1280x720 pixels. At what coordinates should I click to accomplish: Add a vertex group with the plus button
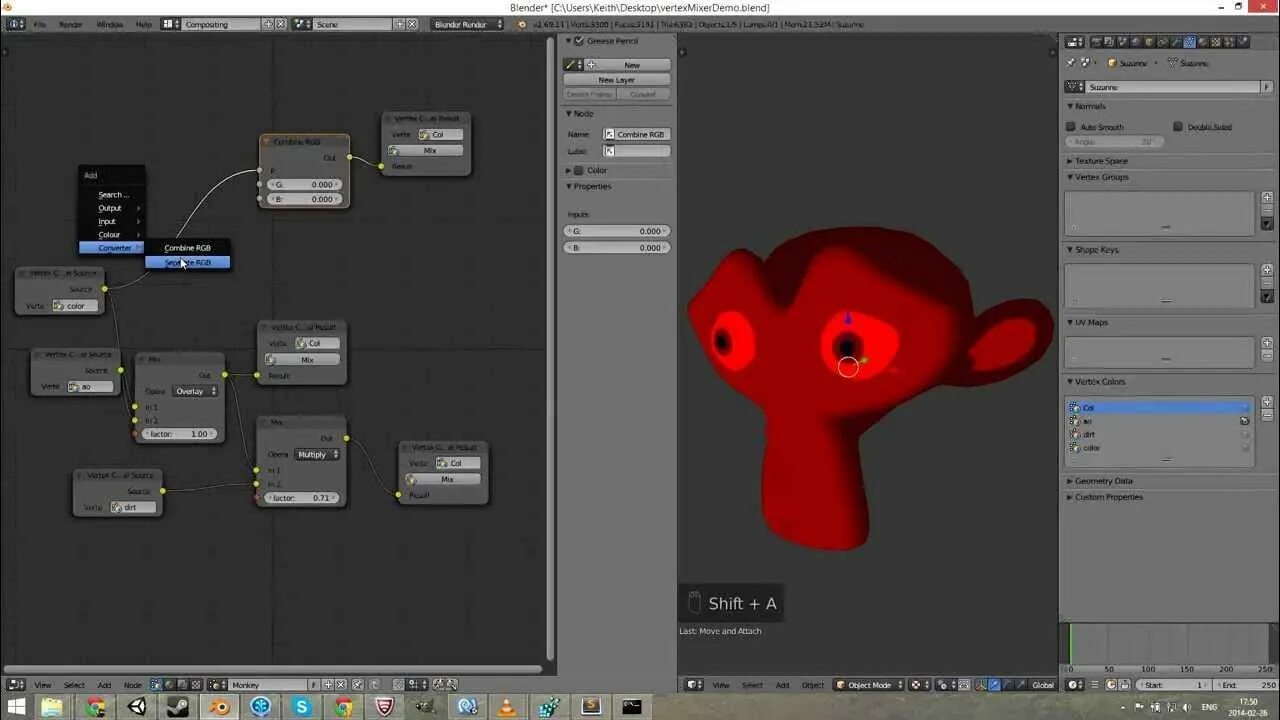click(x=1267, y=197)
